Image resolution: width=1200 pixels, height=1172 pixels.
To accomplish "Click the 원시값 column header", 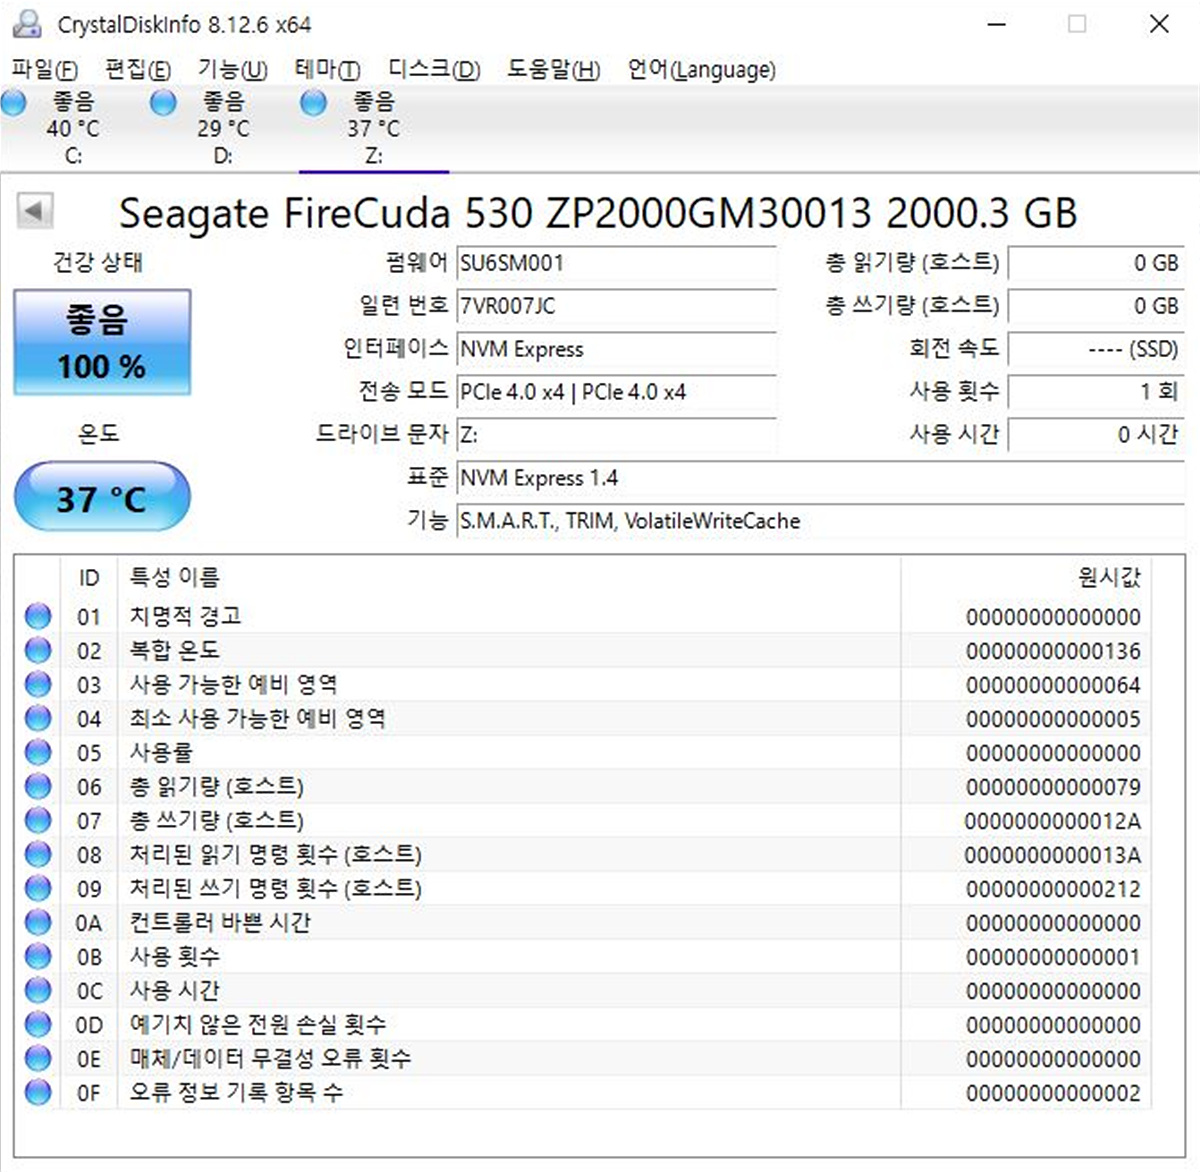I will [x=1026, y=577].
